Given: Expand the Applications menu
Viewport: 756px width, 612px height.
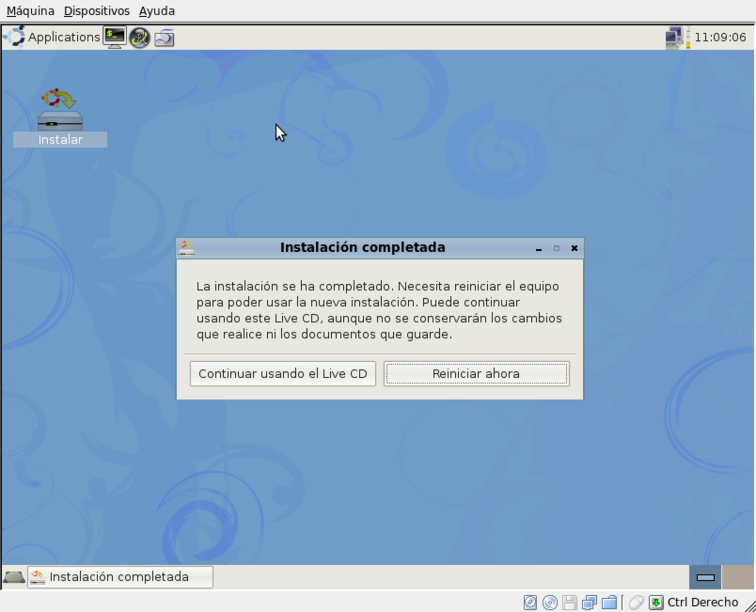Looking at the screenshot, I should [54, 37].
